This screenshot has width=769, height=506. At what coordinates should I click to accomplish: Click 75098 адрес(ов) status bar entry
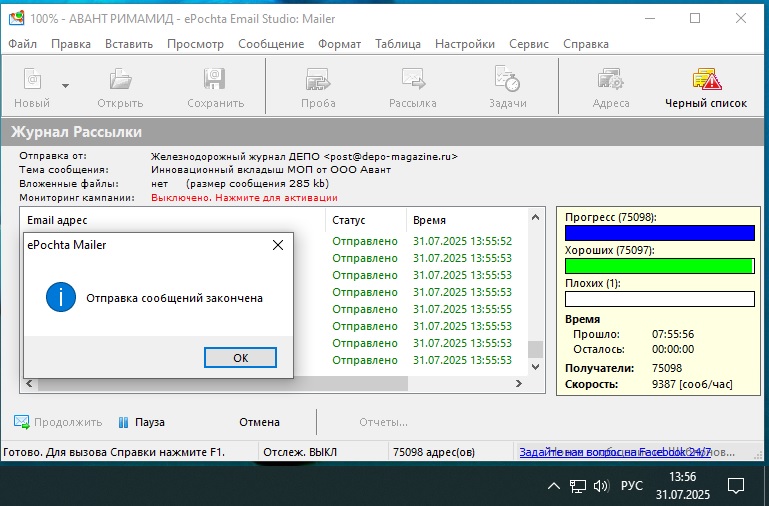[x=434, y=452]
